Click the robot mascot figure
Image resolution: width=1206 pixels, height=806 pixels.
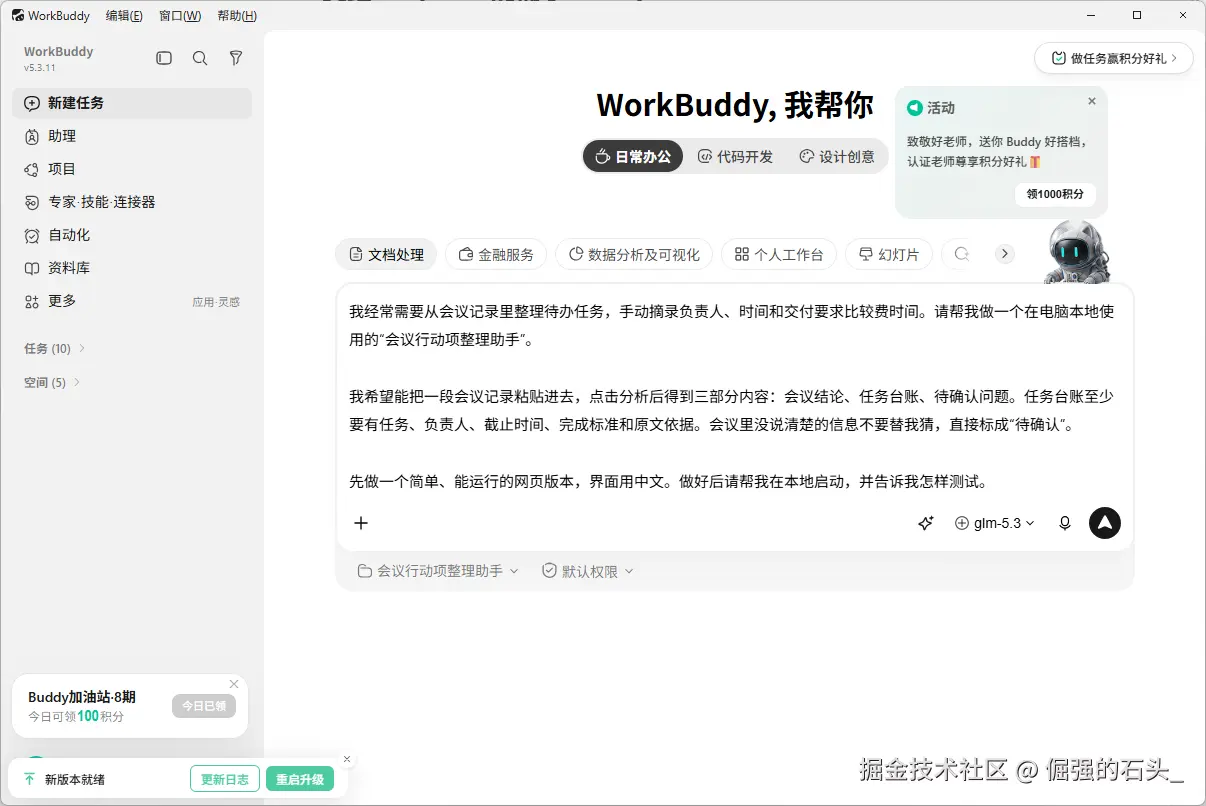click(1077, 251)
